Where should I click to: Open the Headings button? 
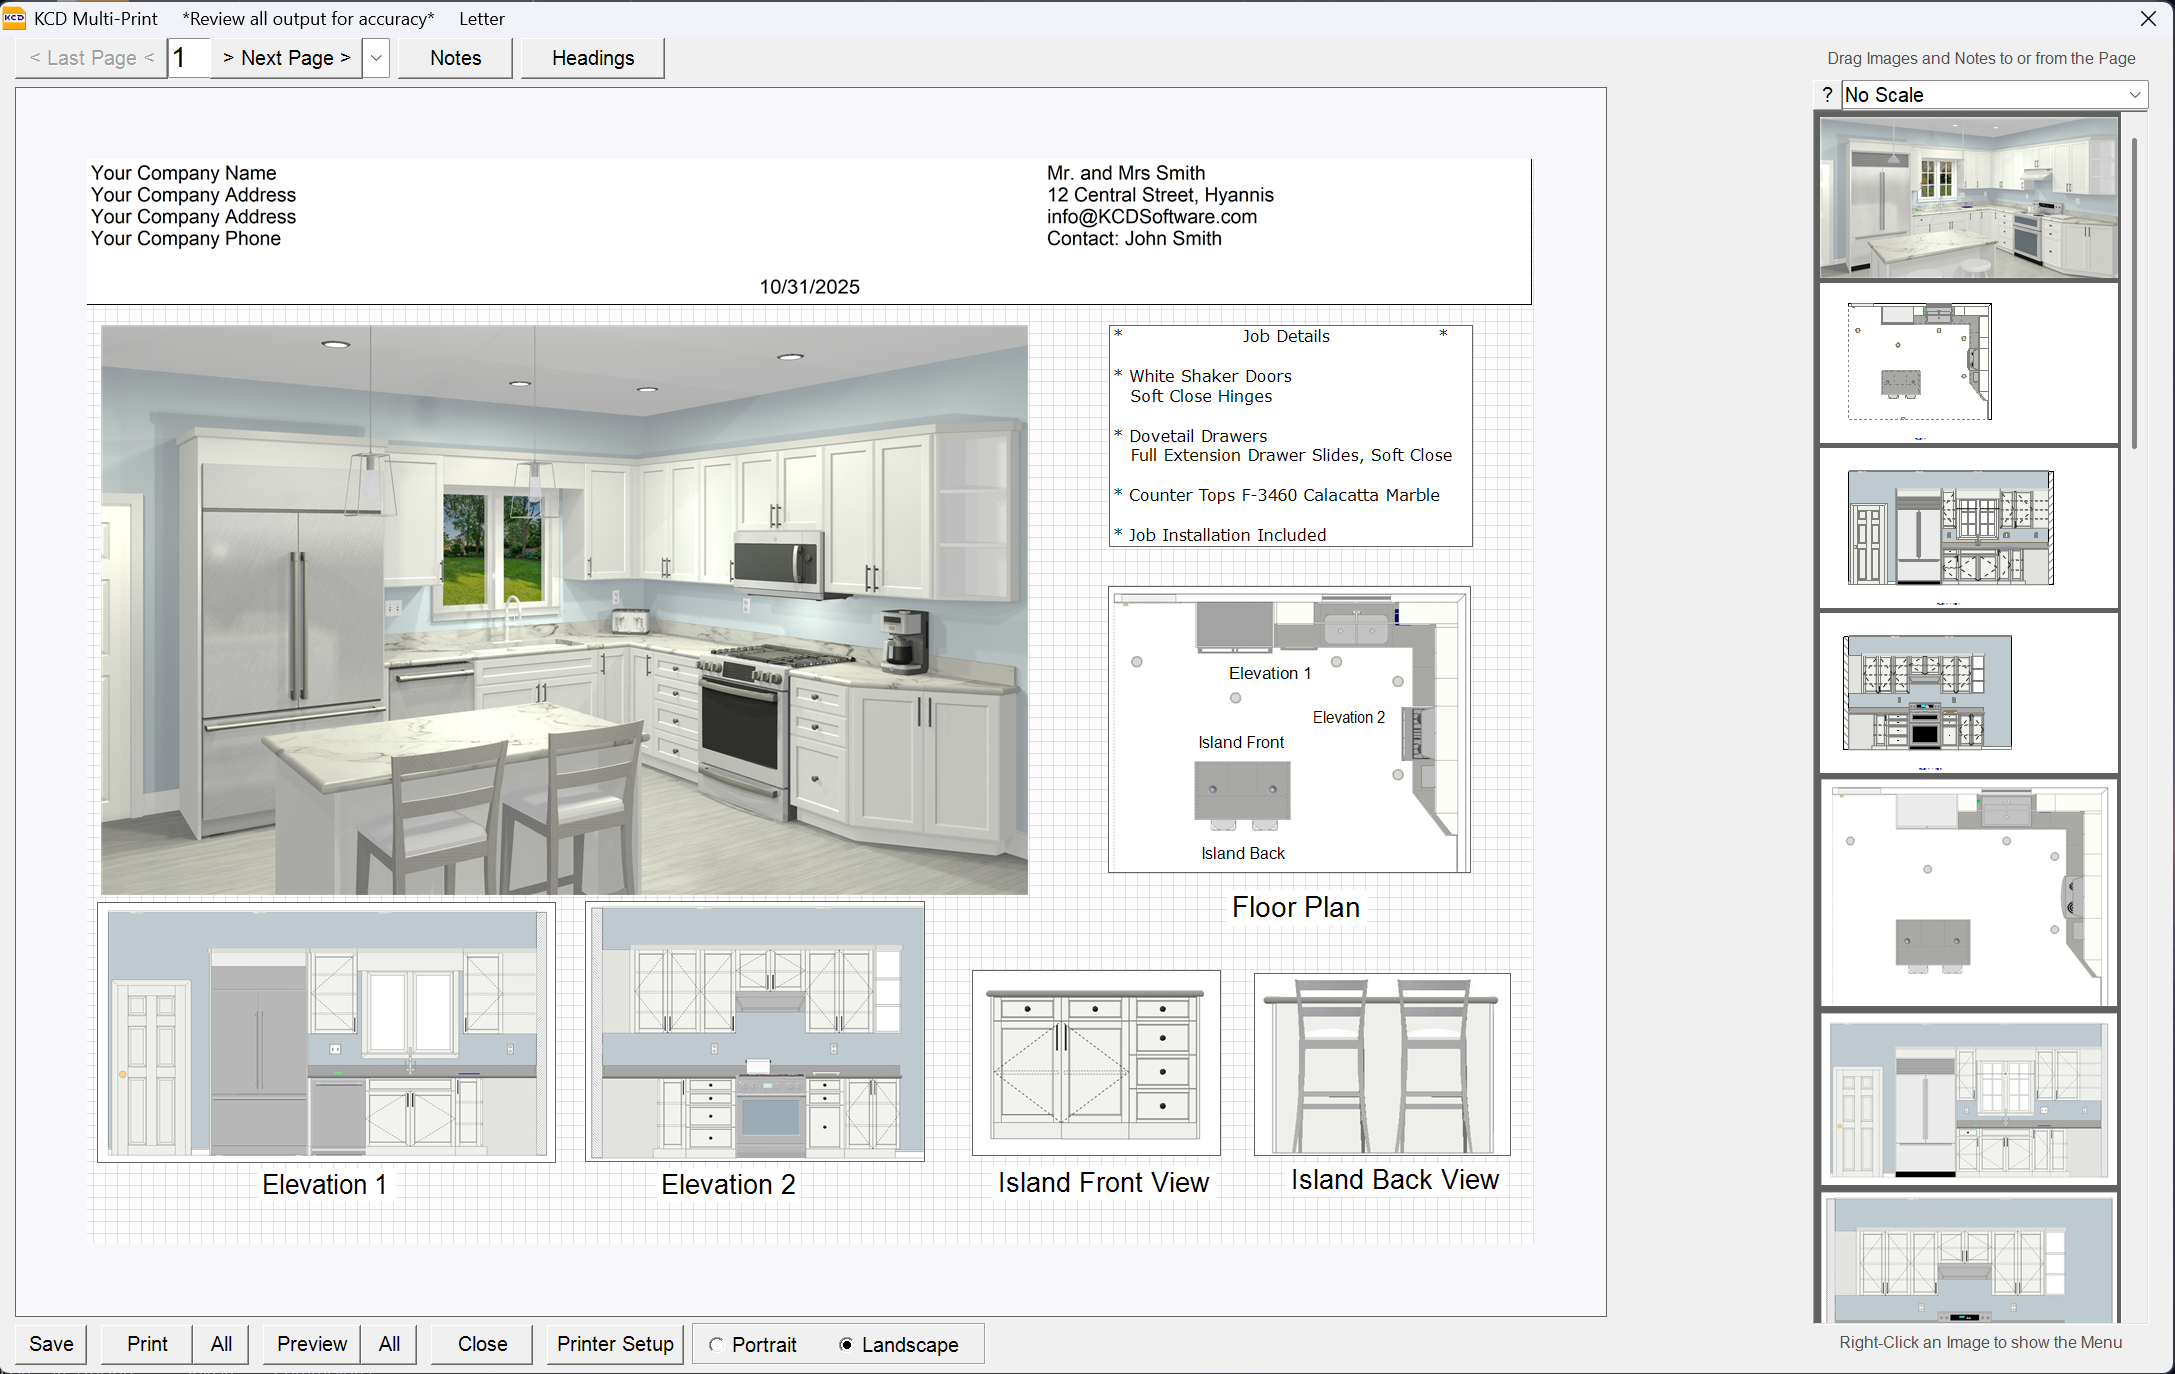(x=592, y=58)
